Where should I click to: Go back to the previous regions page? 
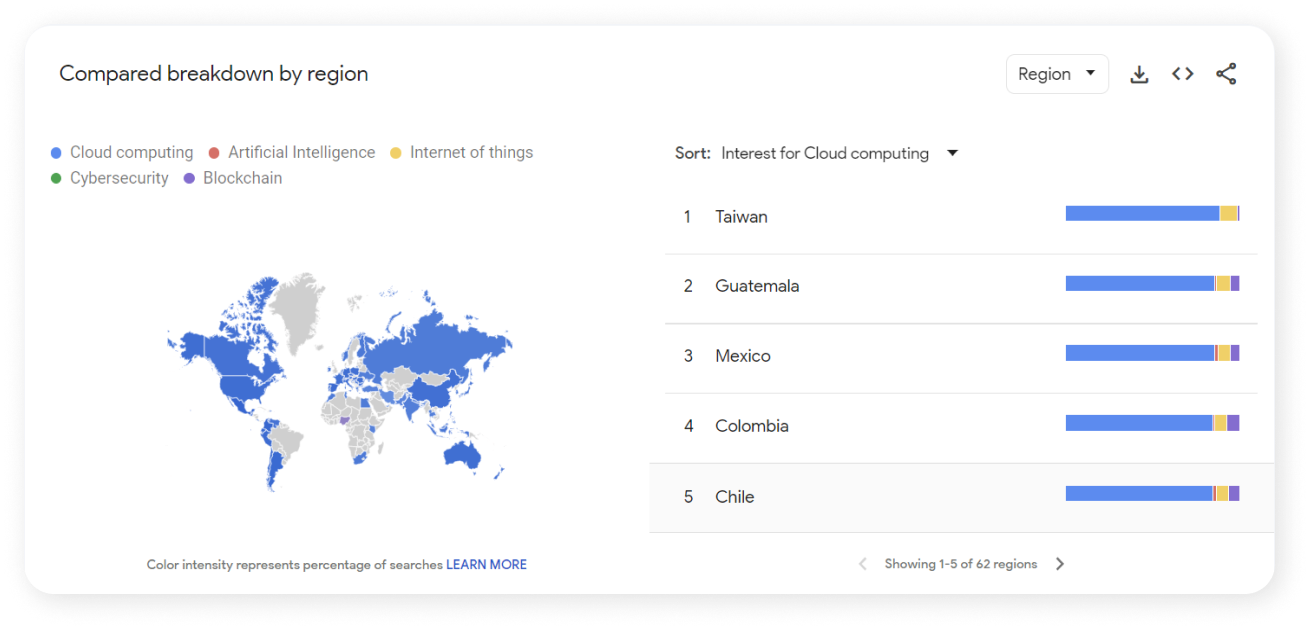(x=862, y=563)
